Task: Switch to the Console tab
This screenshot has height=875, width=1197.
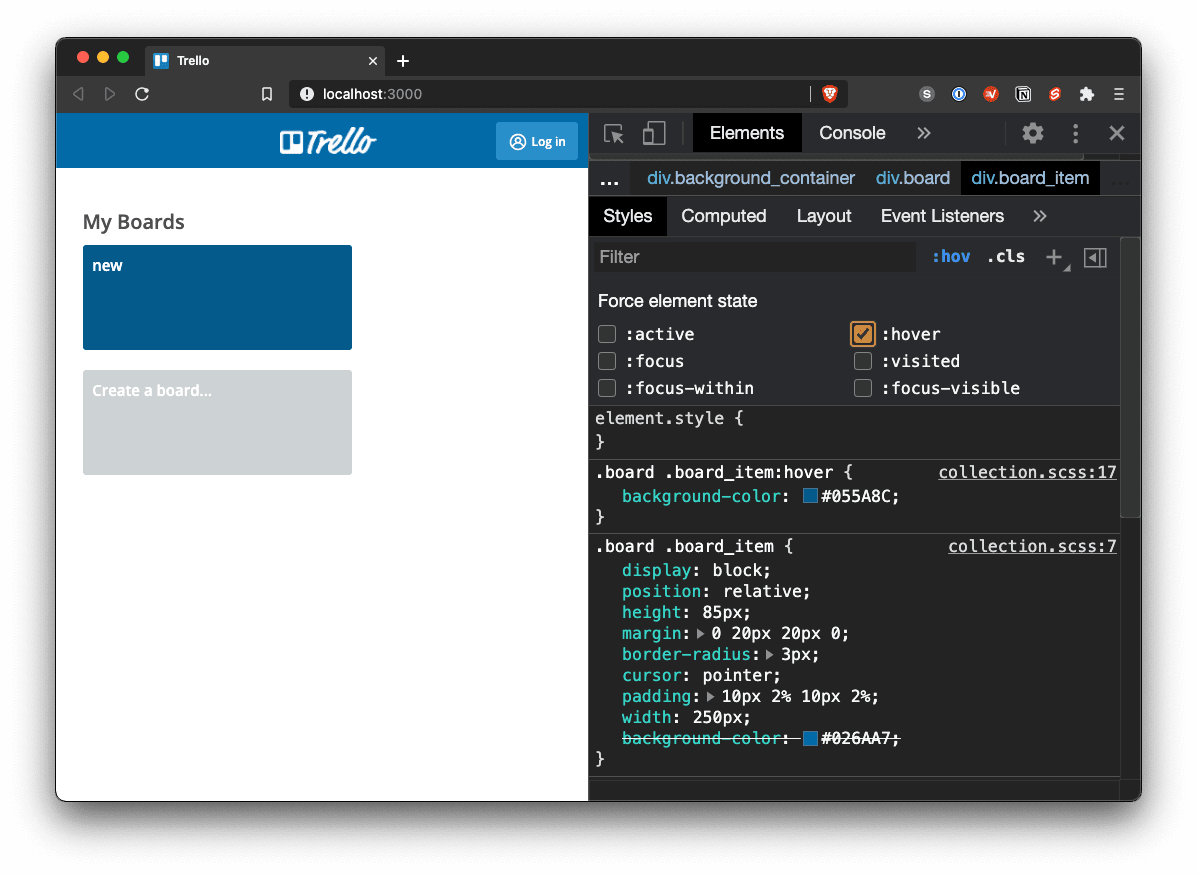Action: click(852, 133)
